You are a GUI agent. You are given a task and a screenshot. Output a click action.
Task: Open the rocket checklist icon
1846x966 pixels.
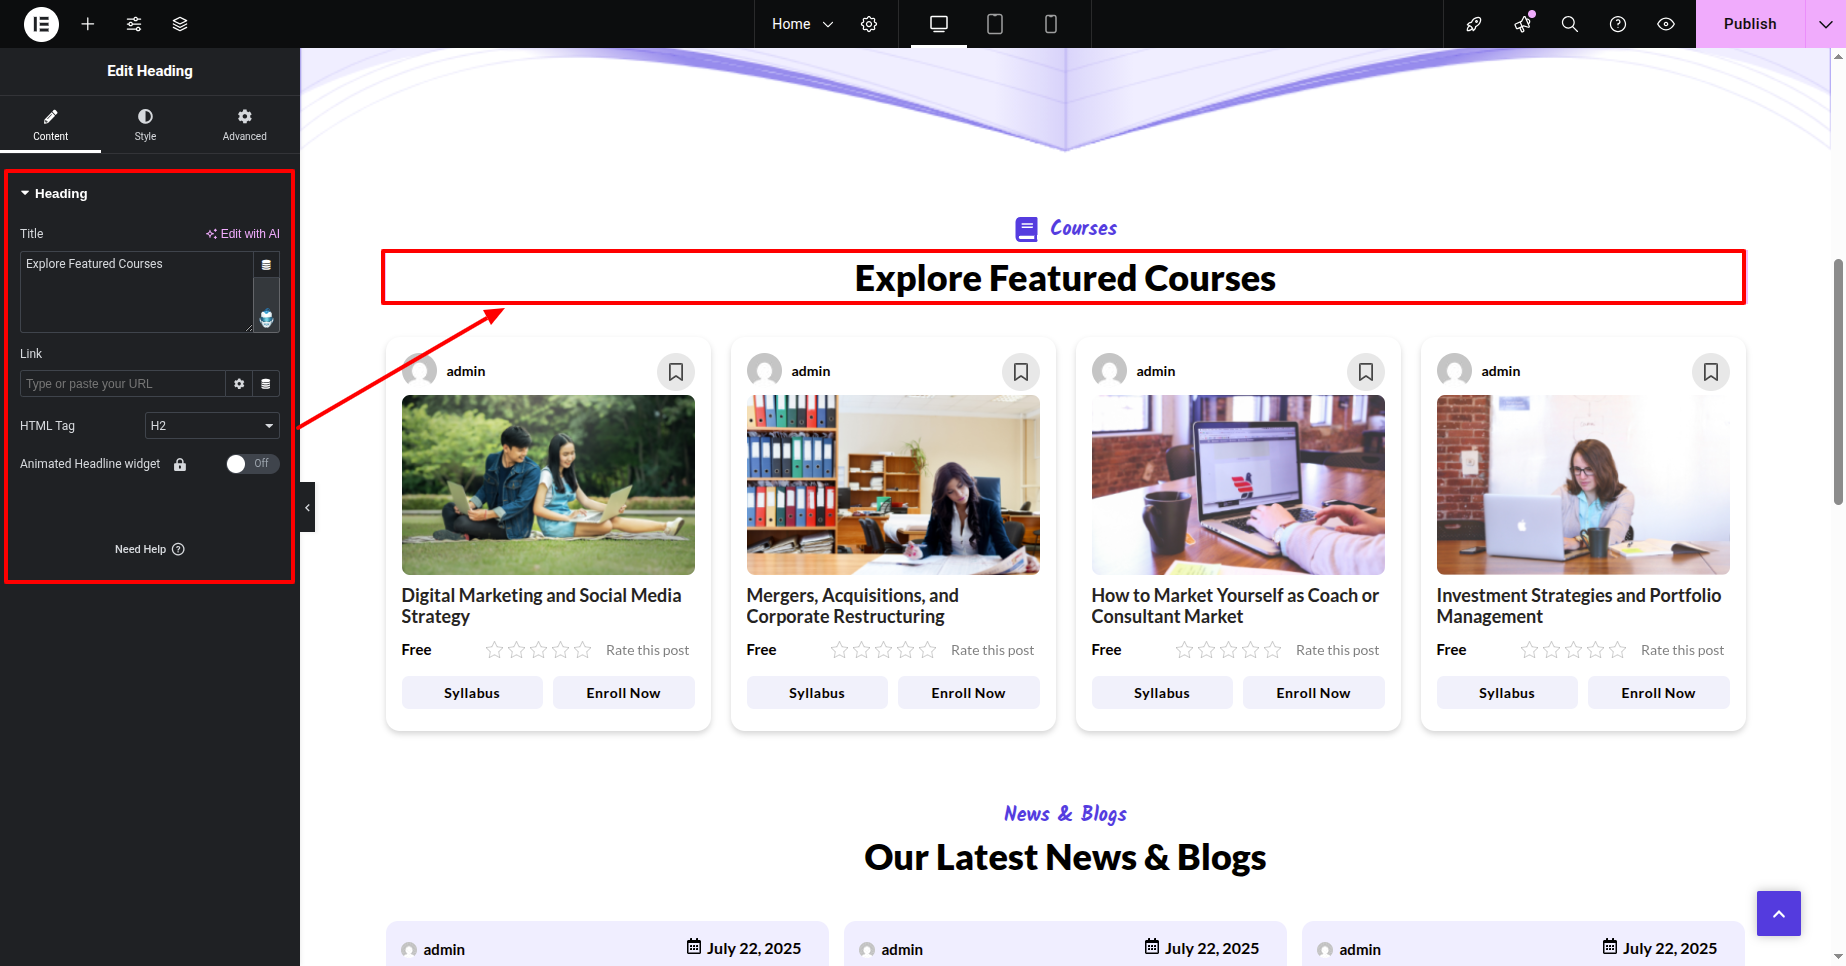[x=1474, y=24]
